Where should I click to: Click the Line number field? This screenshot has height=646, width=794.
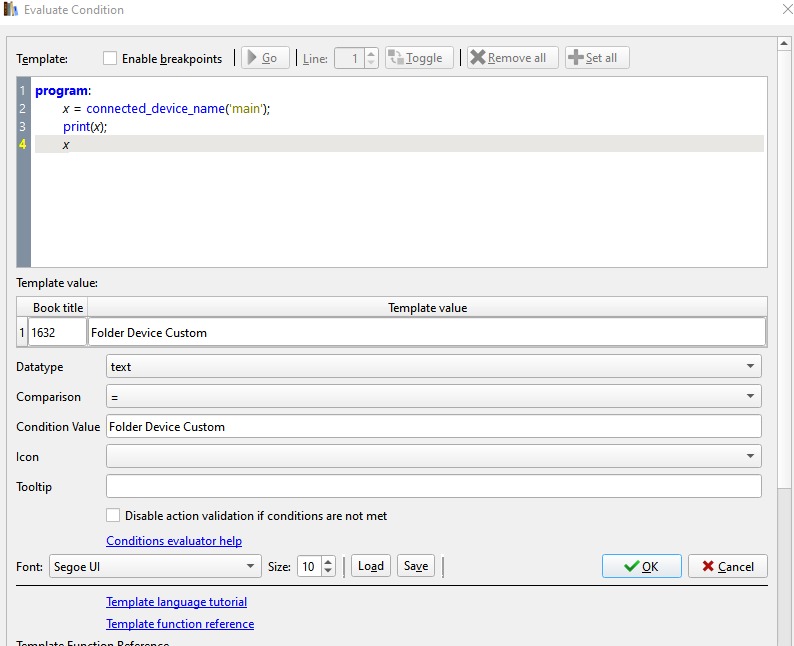point(350,58)
